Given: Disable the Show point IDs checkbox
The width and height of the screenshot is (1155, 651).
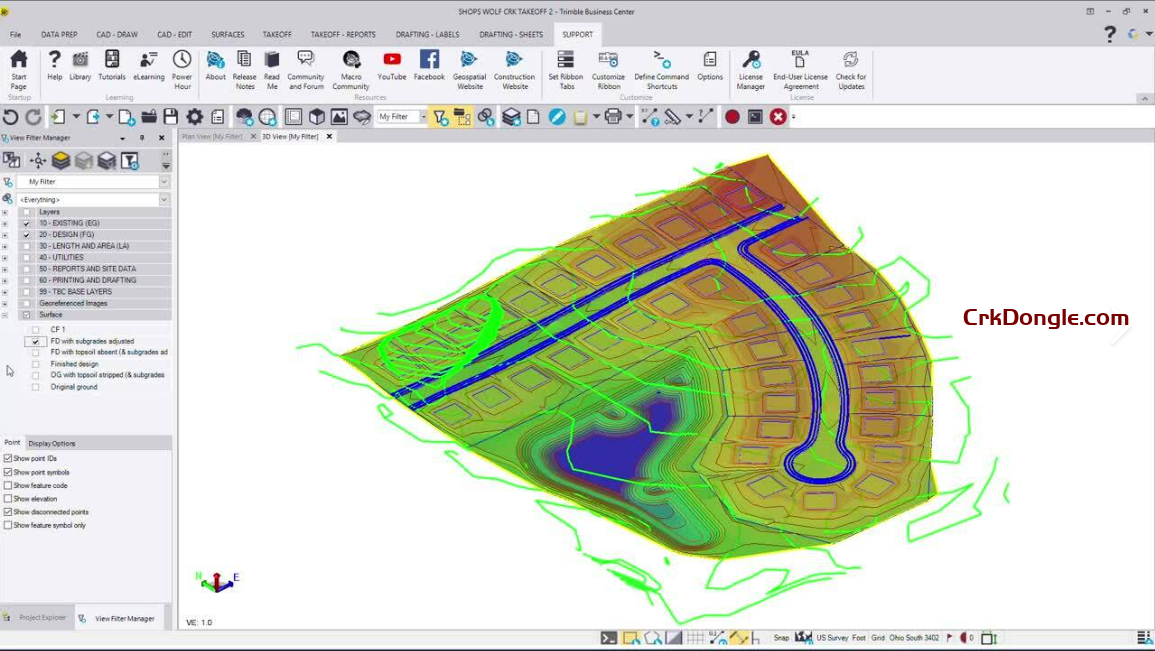Looking at the screenshot, I should pyautogui.click(x=6, y=459).
